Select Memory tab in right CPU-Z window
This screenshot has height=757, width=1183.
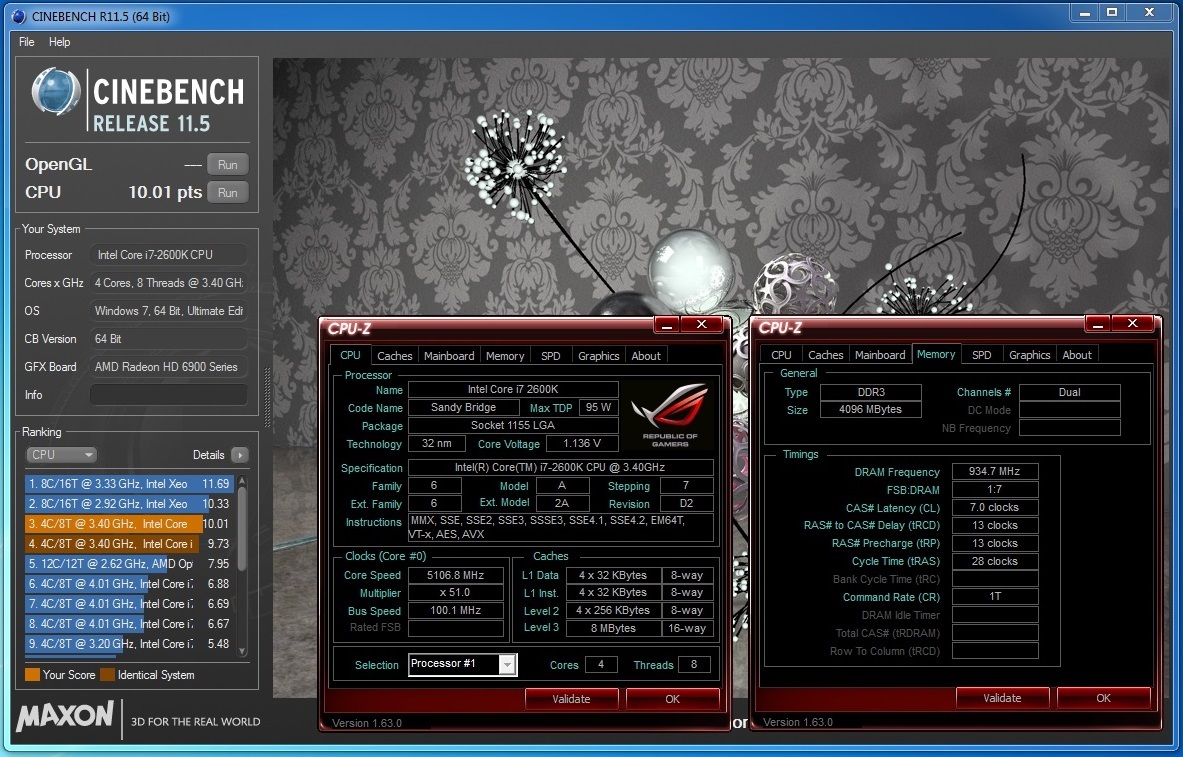pyautogui.click(x=936, y=354)
